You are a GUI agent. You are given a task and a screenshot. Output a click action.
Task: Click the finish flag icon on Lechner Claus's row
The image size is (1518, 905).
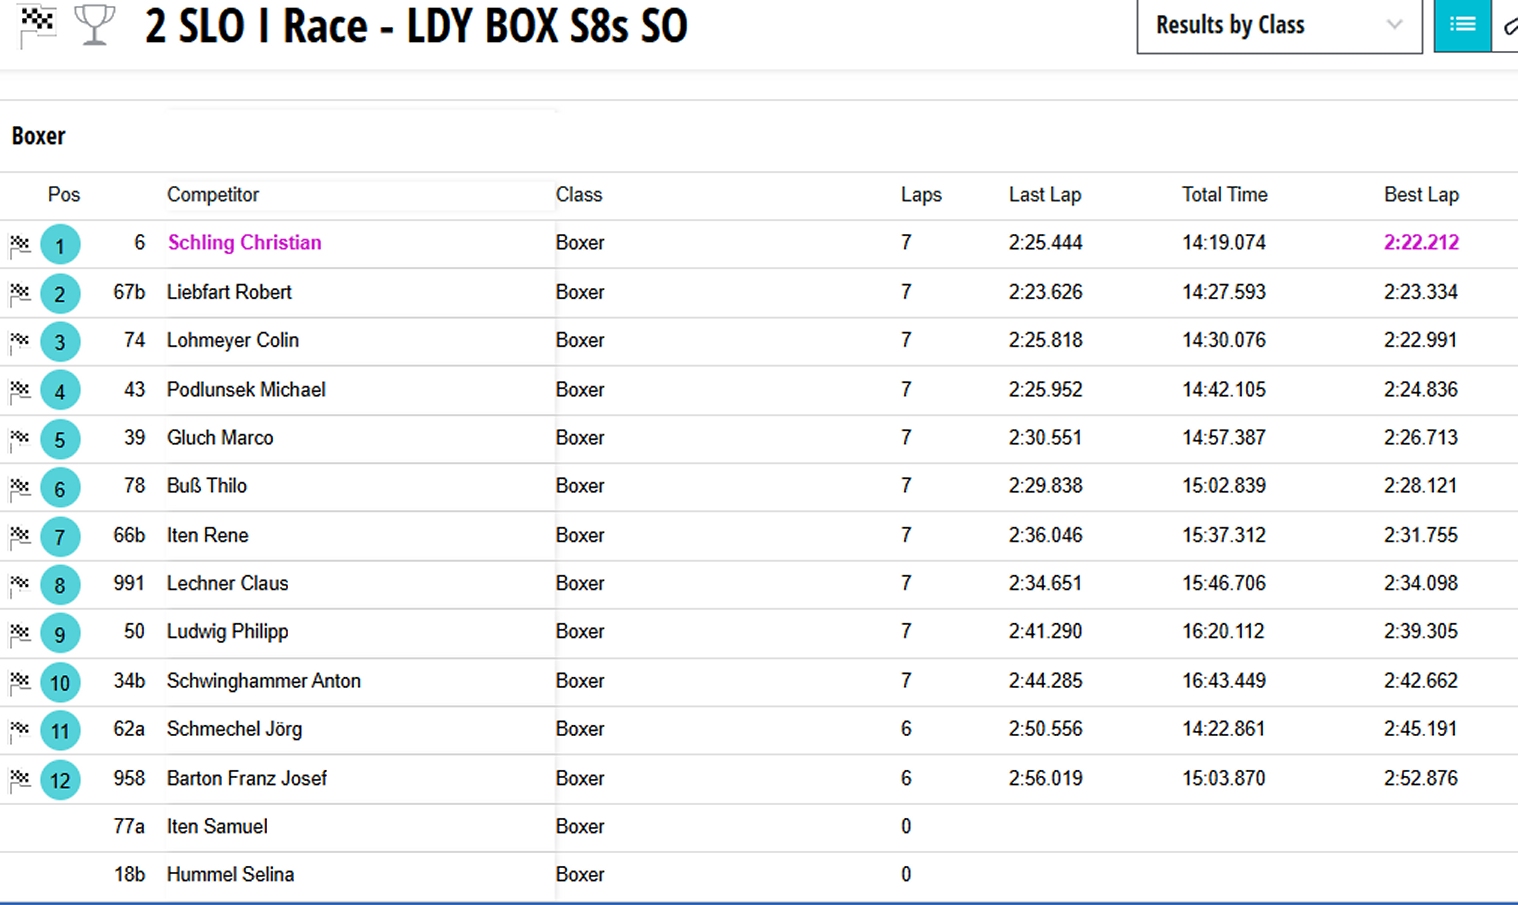(x=20, y=585)
